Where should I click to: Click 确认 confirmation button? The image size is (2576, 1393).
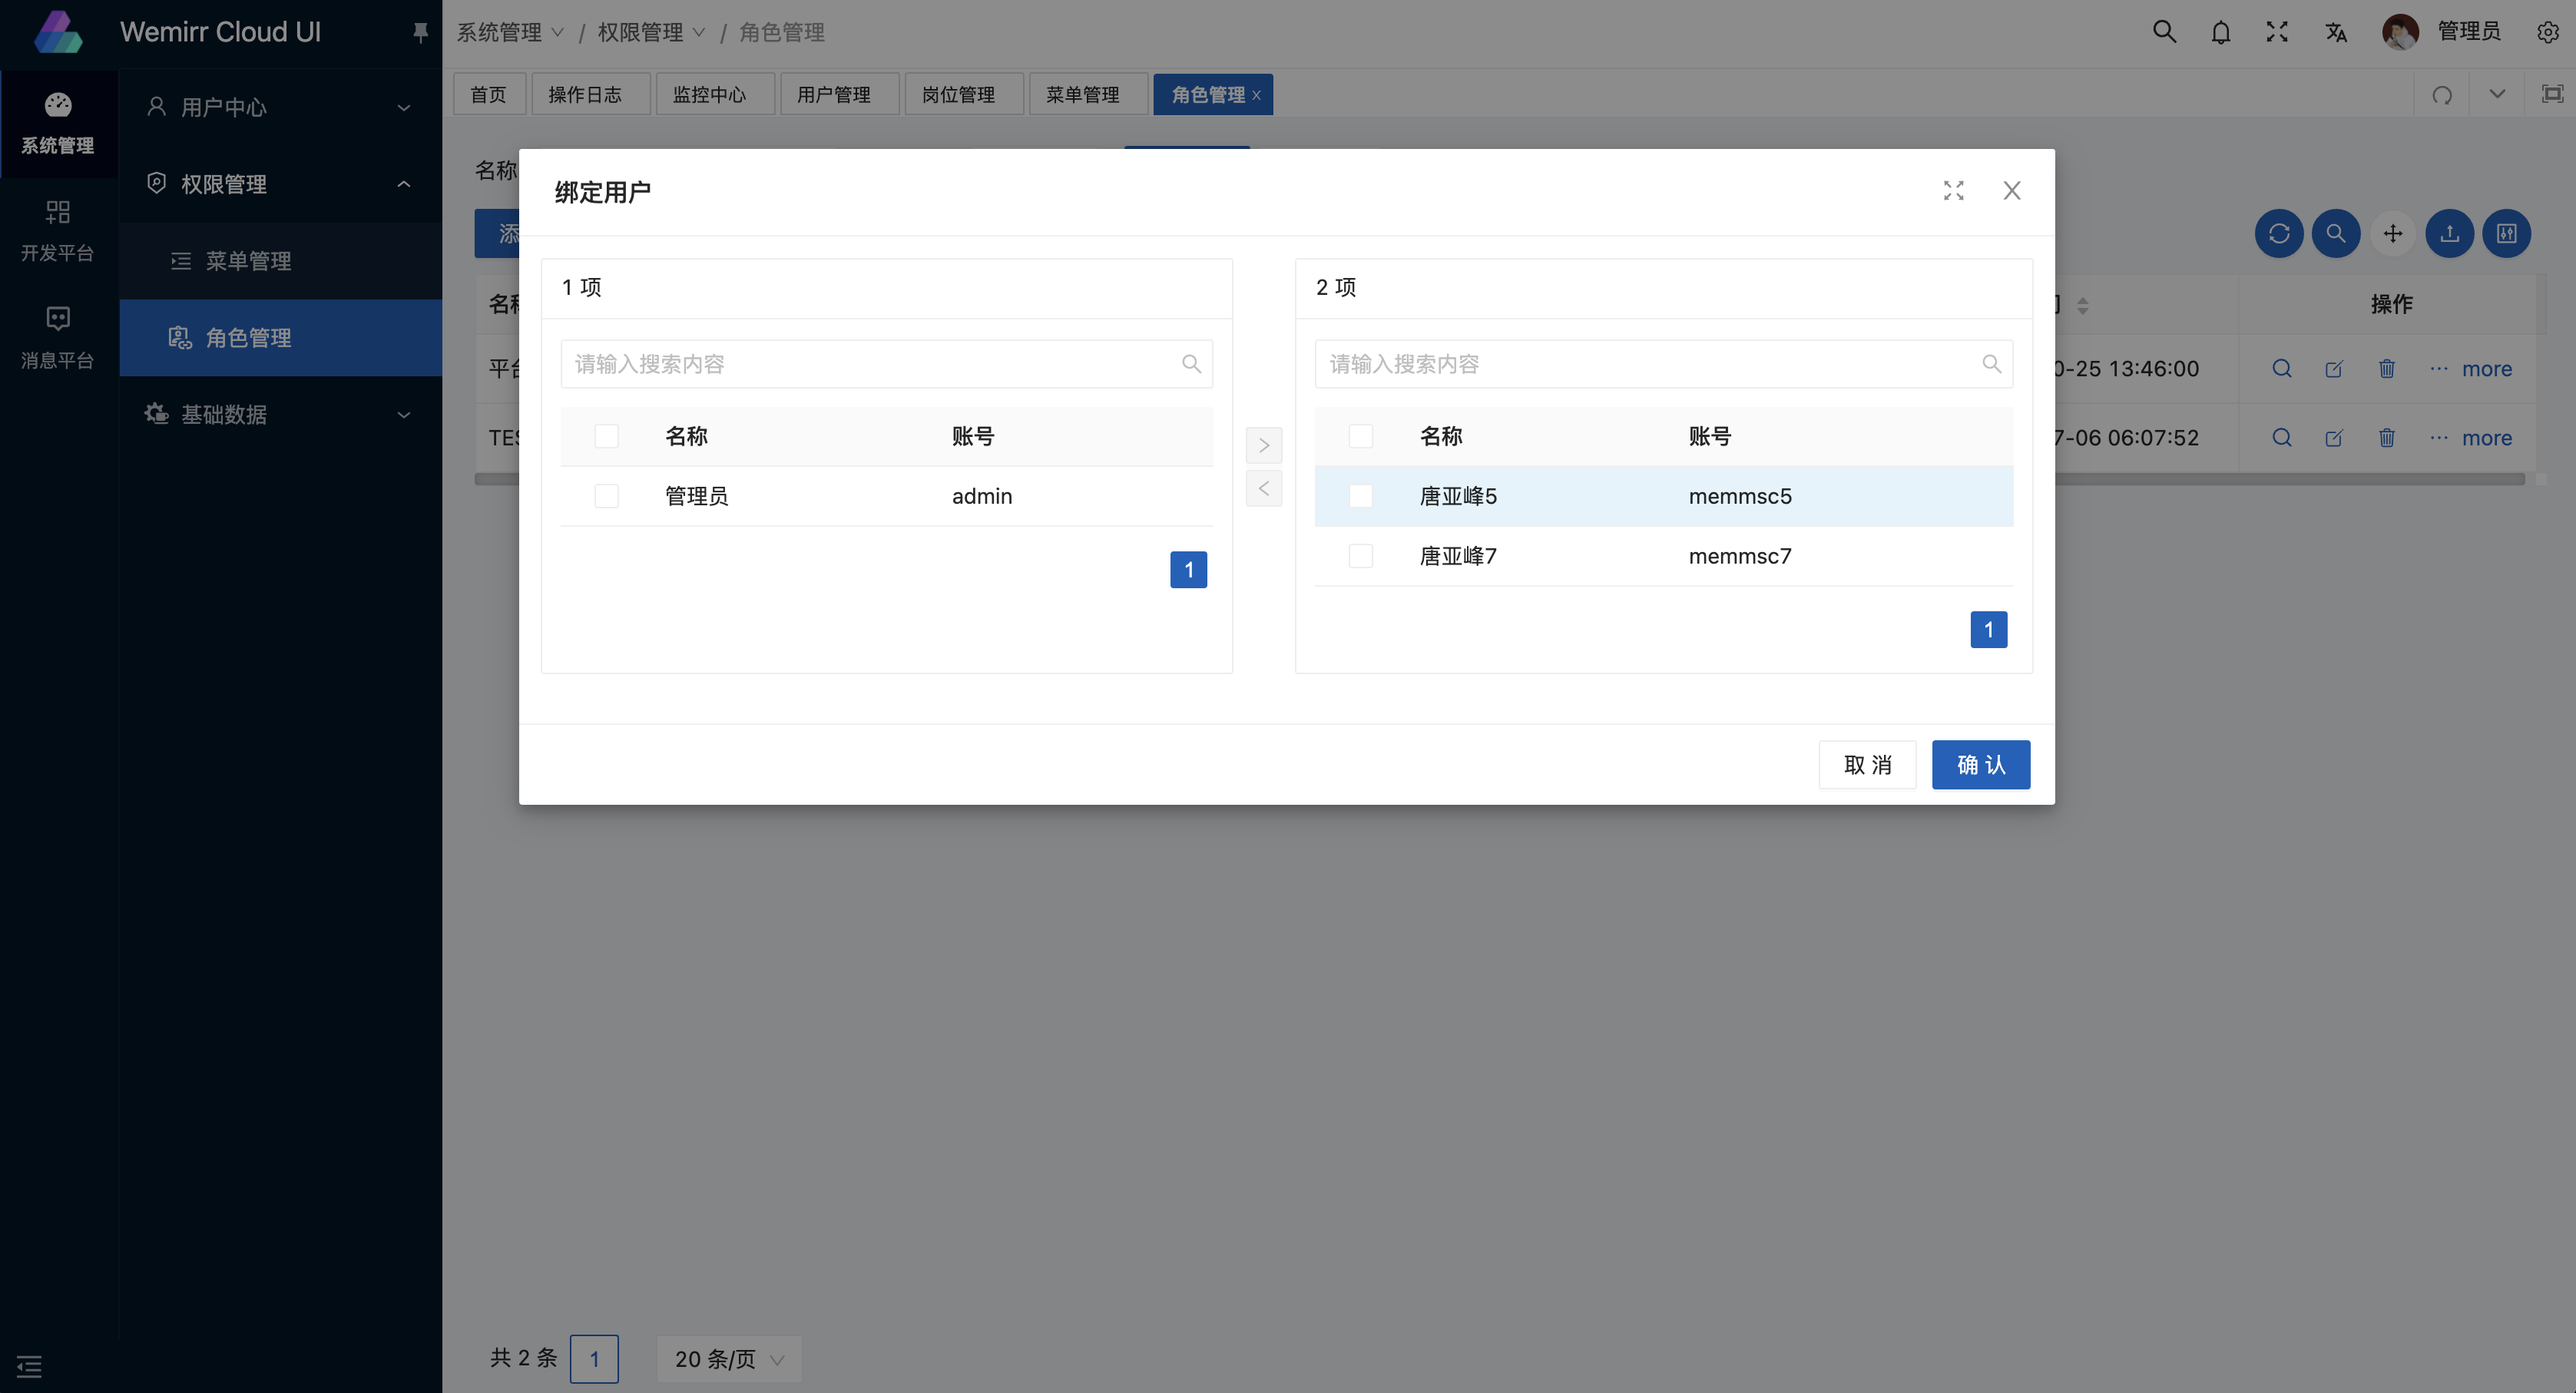(1981, 763)
